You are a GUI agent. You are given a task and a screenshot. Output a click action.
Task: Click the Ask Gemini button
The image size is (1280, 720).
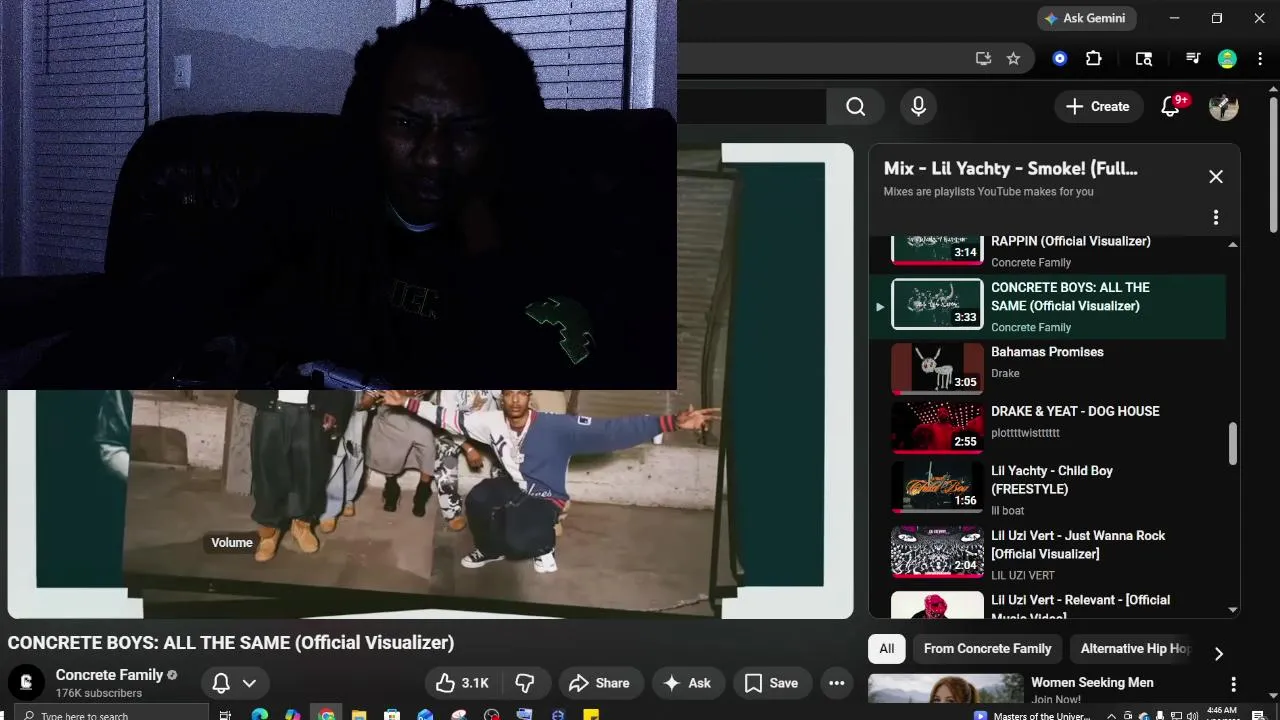[1086, 18]
